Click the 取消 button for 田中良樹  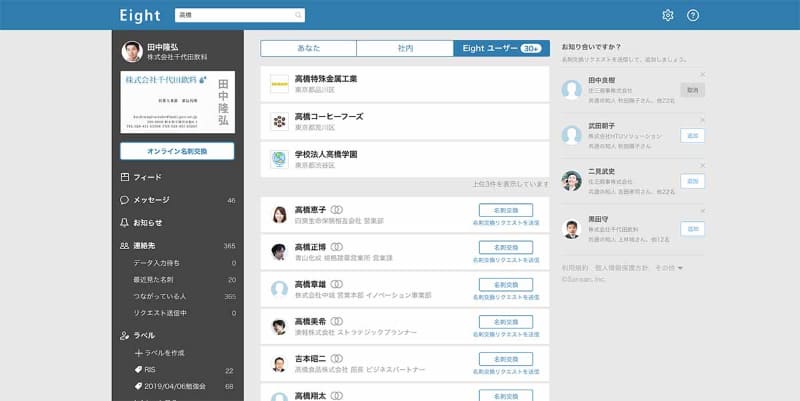(692, 90)
